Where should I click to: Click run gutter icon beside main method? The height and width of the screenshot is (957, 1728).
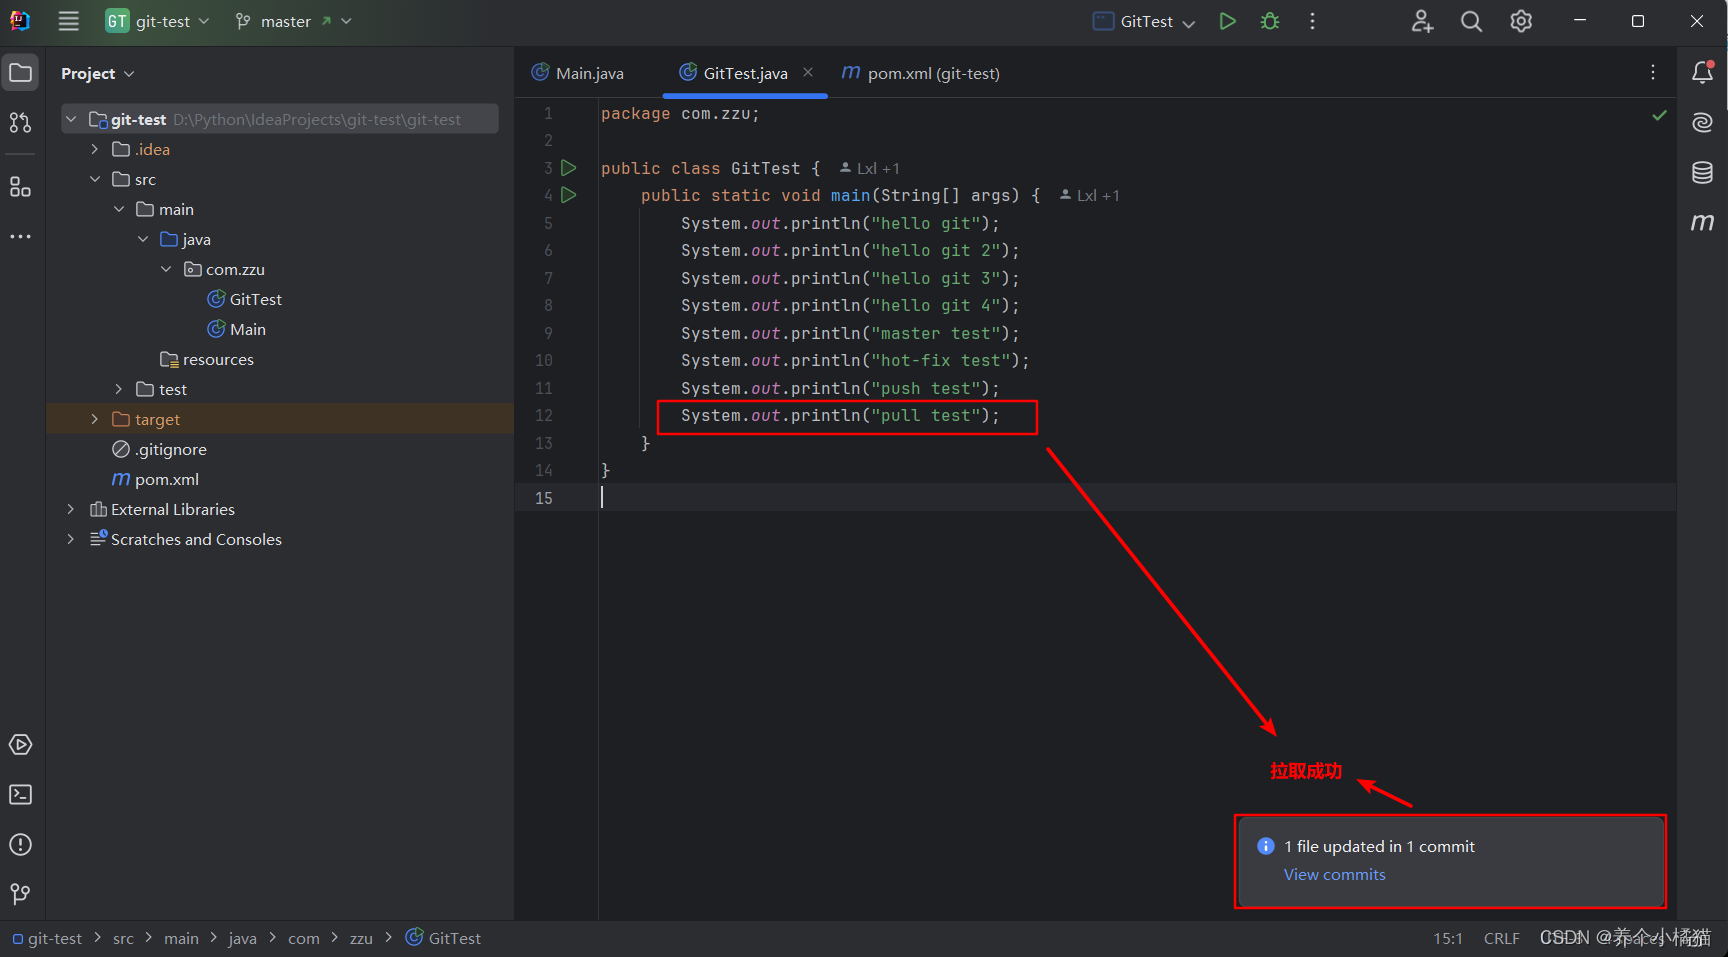569,195
